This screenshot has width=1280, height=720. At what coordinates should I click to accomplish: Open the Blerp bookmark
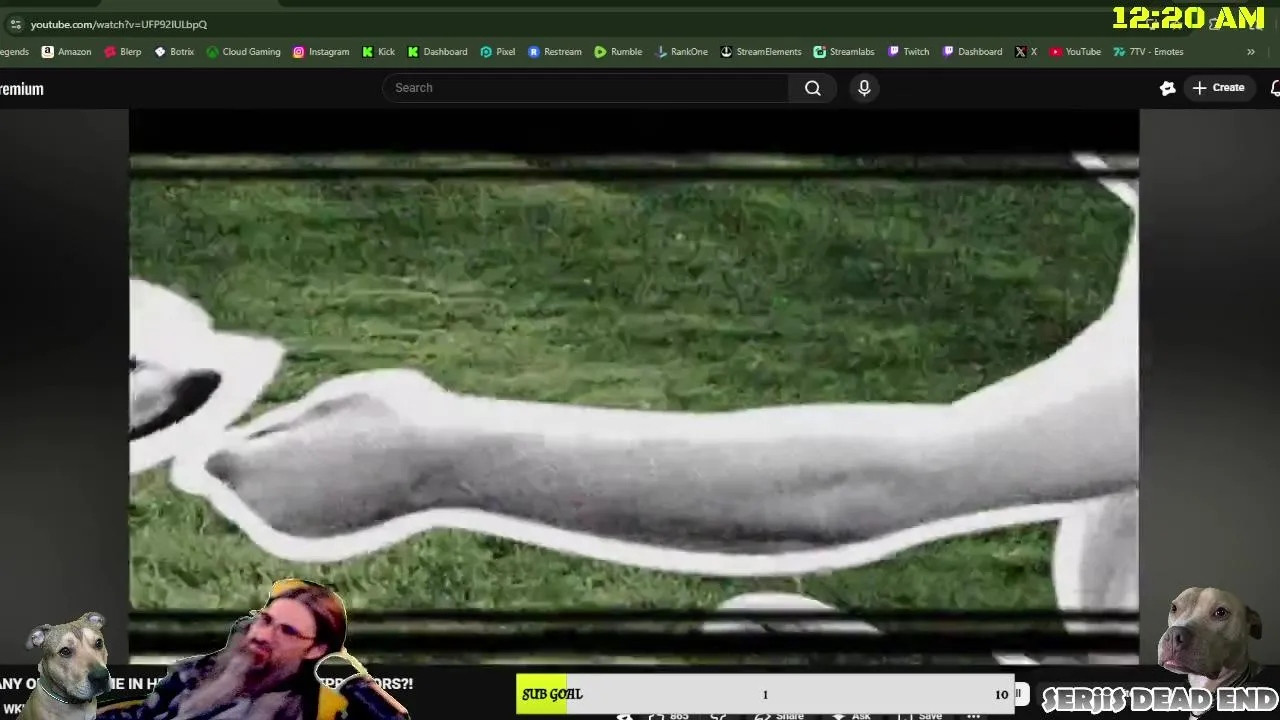click(123, 52)
